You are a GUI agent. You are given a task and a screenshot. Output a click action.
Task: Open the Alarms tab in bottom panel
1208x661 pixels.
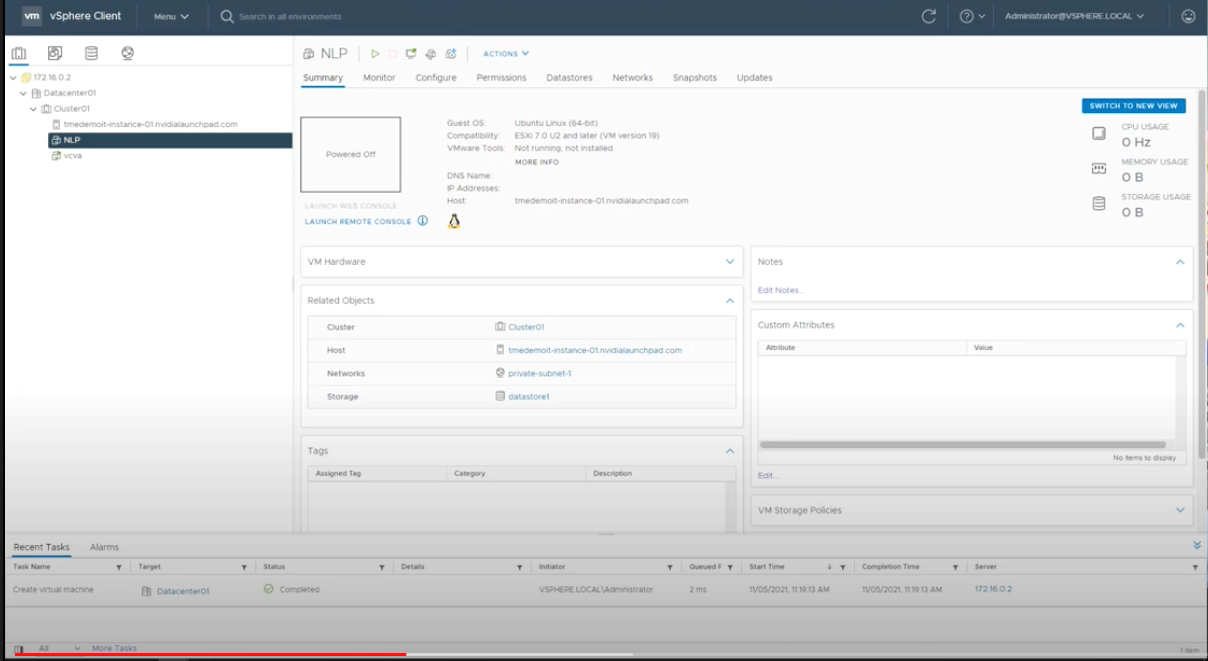(104, 547)
